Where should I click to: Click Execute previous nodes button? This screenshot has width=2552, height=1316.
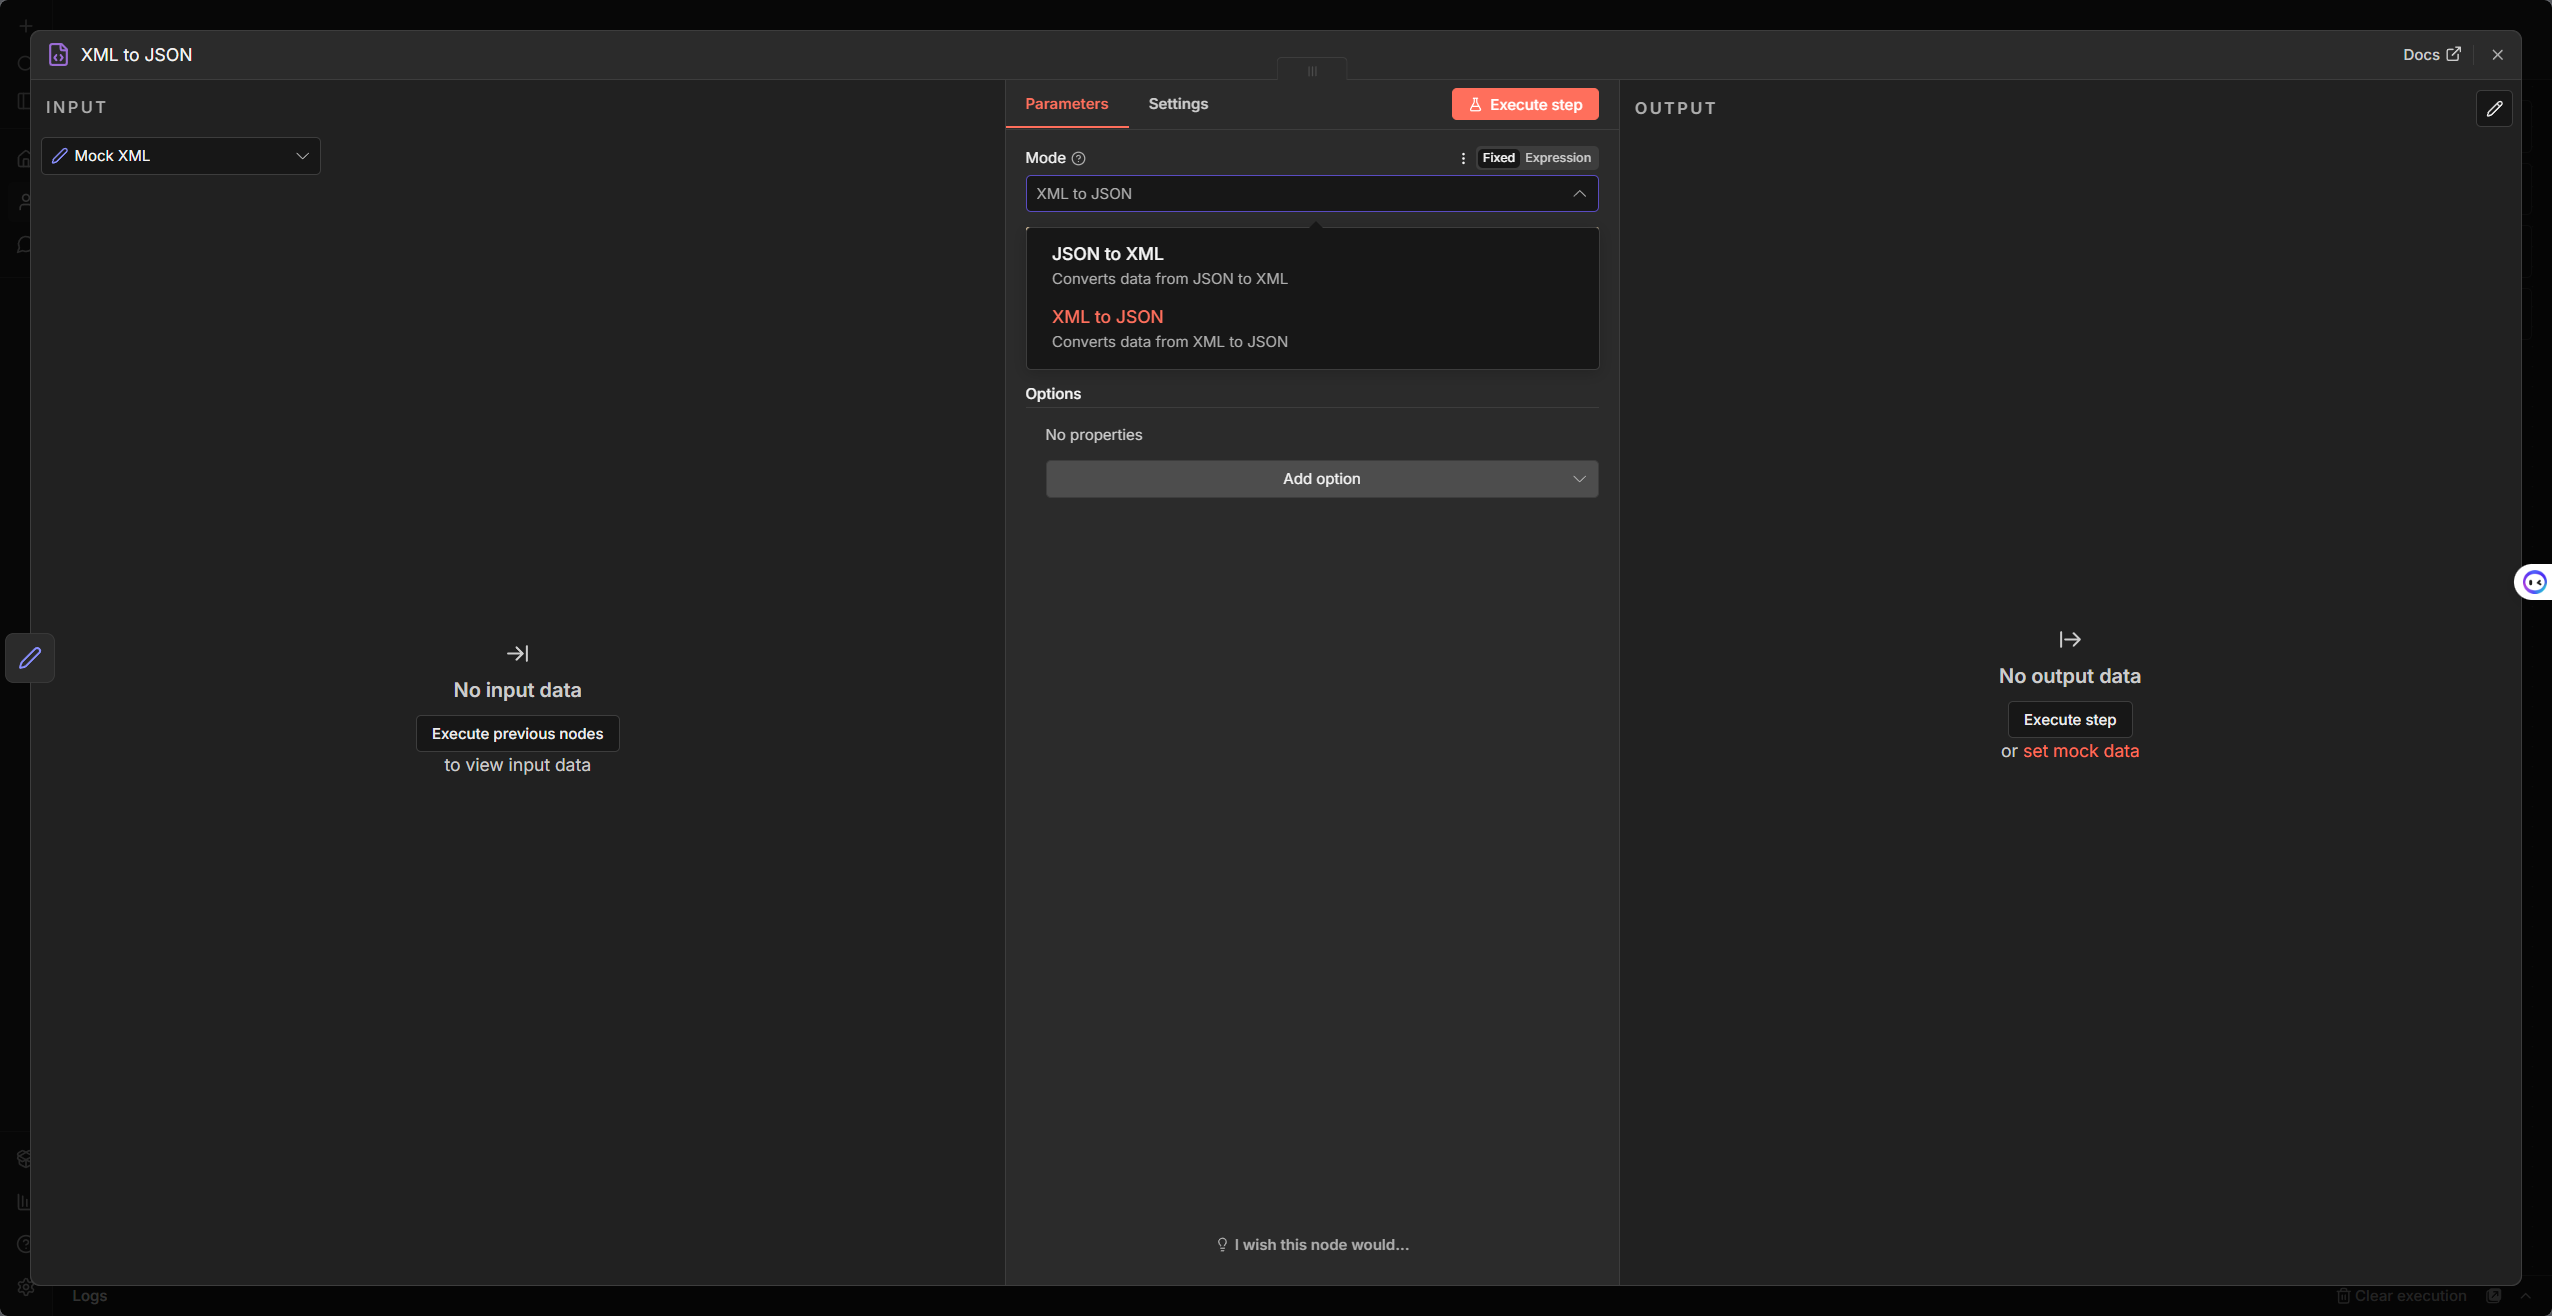point(517,734)
